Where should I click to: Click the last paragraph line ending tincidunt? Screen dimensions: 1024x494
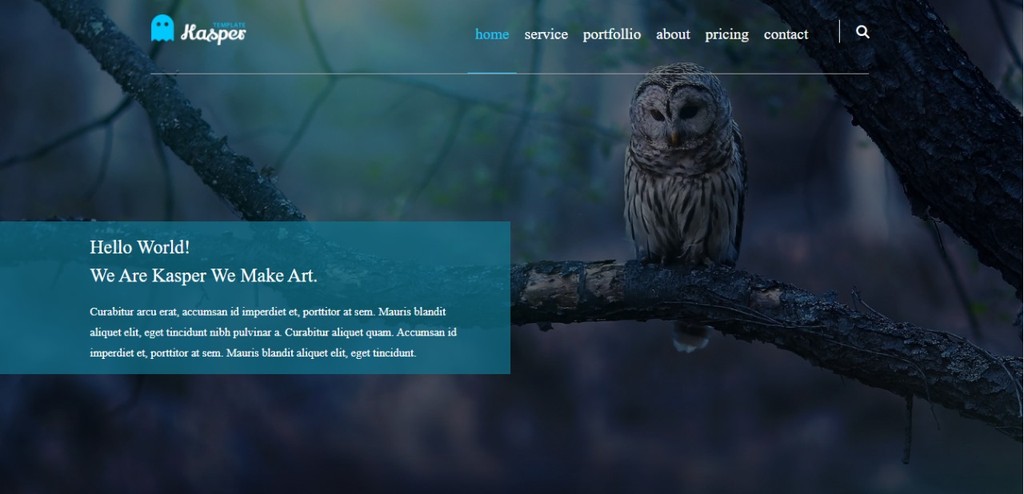pos(253,353)
